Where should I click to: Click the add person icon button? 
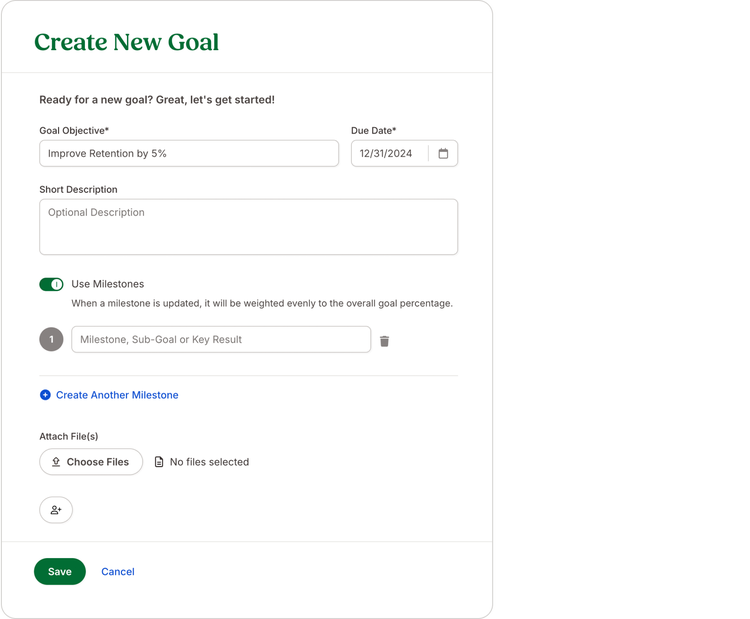tap(56, 510)
